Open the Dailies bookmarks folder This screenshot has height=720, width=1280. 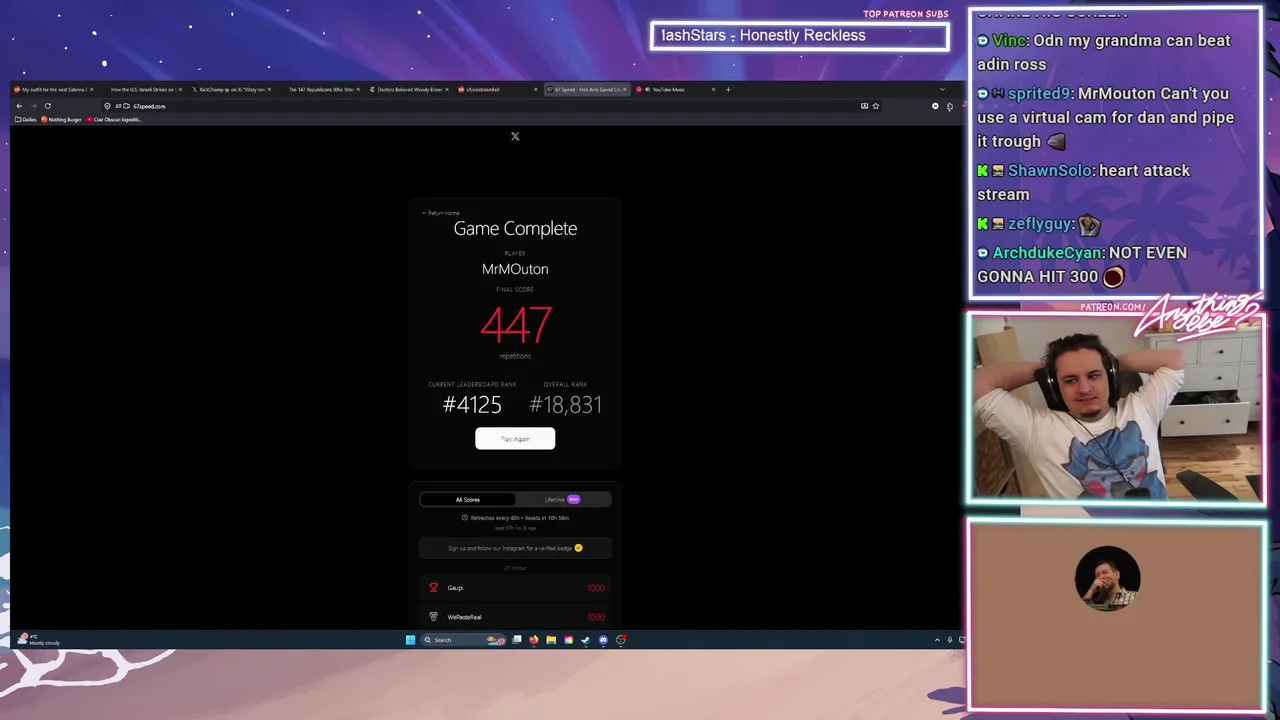point(26,119)
